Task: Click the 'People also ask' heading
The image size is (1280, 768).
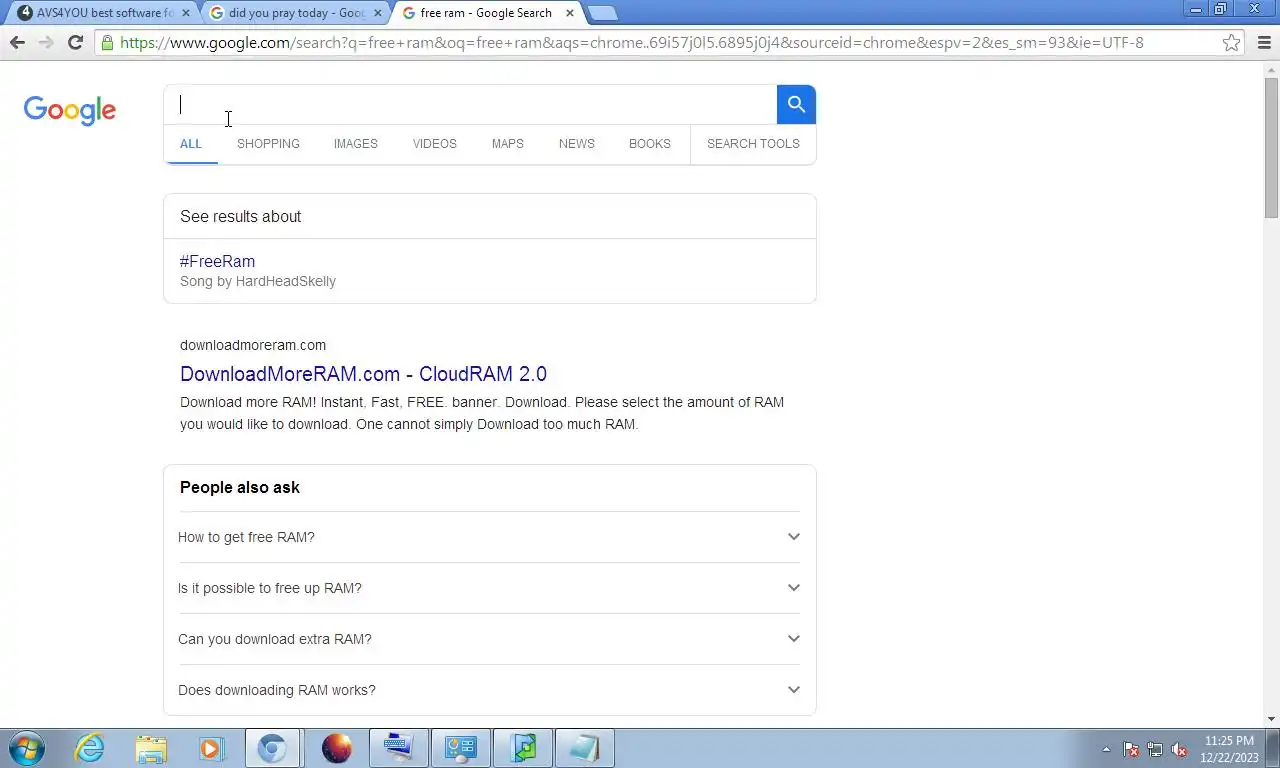Action: click(x=240, y=487)
